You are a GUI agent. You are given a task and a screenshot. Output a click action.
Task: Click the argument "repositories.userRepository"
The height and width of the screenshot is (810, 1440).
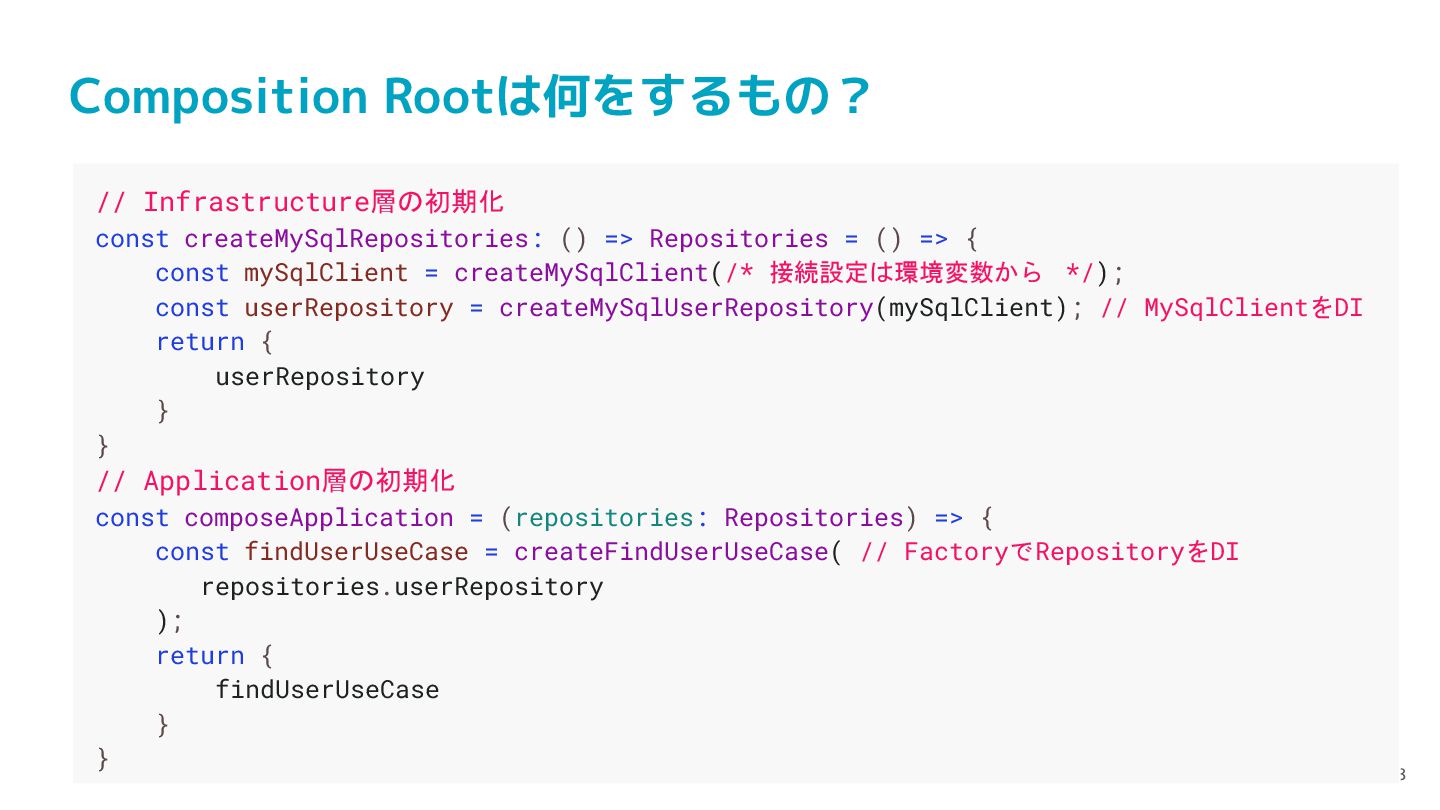[x=402, y=587]
